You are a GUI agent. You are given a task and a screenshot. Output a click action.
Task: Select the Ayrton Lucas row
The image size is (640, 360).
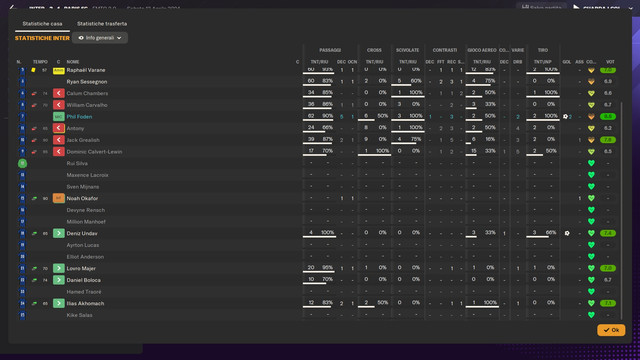[x=318, y=245]
